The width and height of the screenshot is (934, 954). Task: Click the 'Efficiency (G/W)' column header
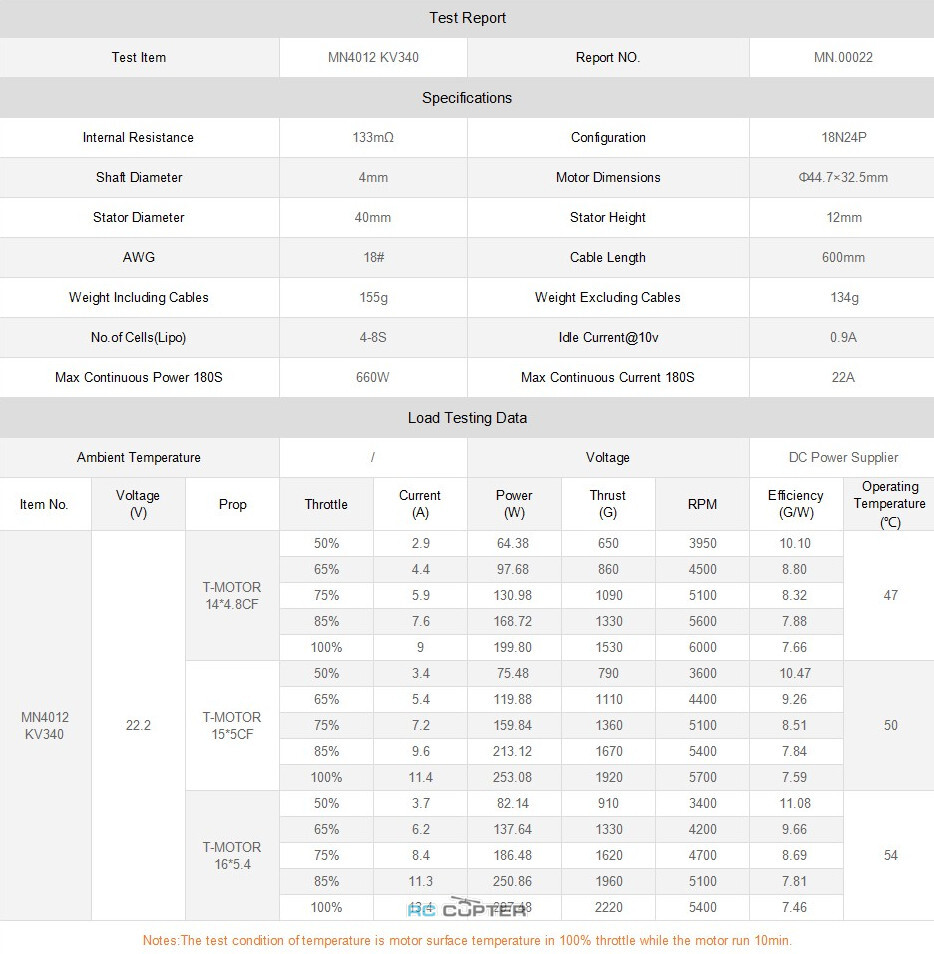click(x=796, y=504)
